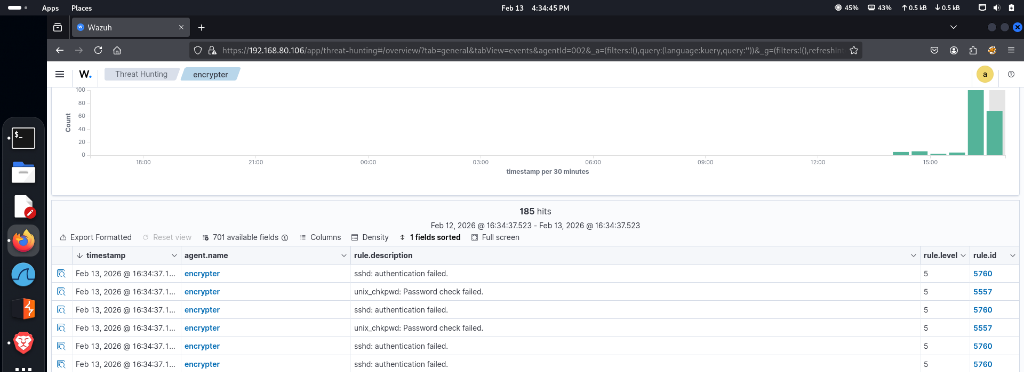The height and width of the screenshot is (372, 1024).
Task: Launch Wireshark from the dock
Action: point(24,275)
